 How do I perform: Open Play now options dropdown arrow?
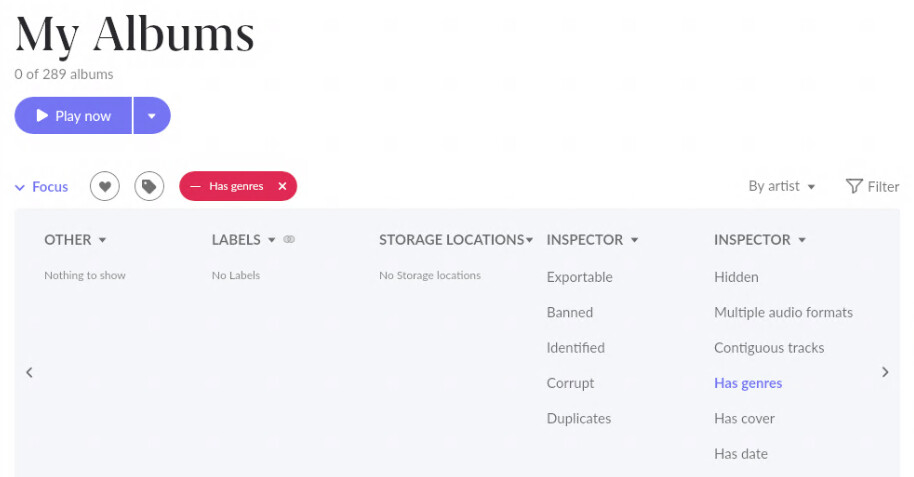(x=152, y=115)
